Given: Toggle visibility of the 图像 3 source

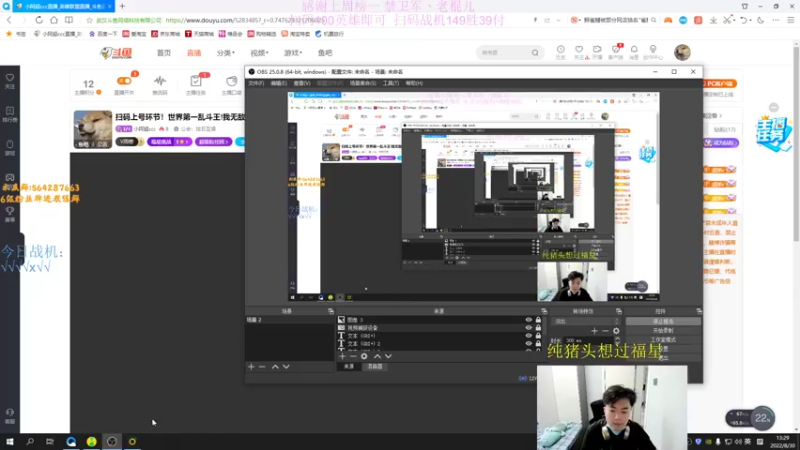Looking at the screenshot, I should (529, 320).
